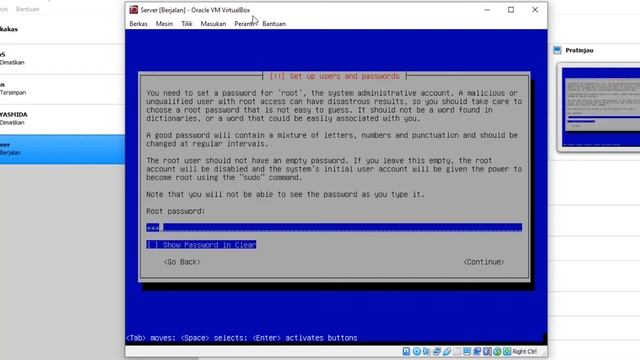Click the hard disk activity status icon
This screenshot has height=360, width=640.
(x=407, y=351)
